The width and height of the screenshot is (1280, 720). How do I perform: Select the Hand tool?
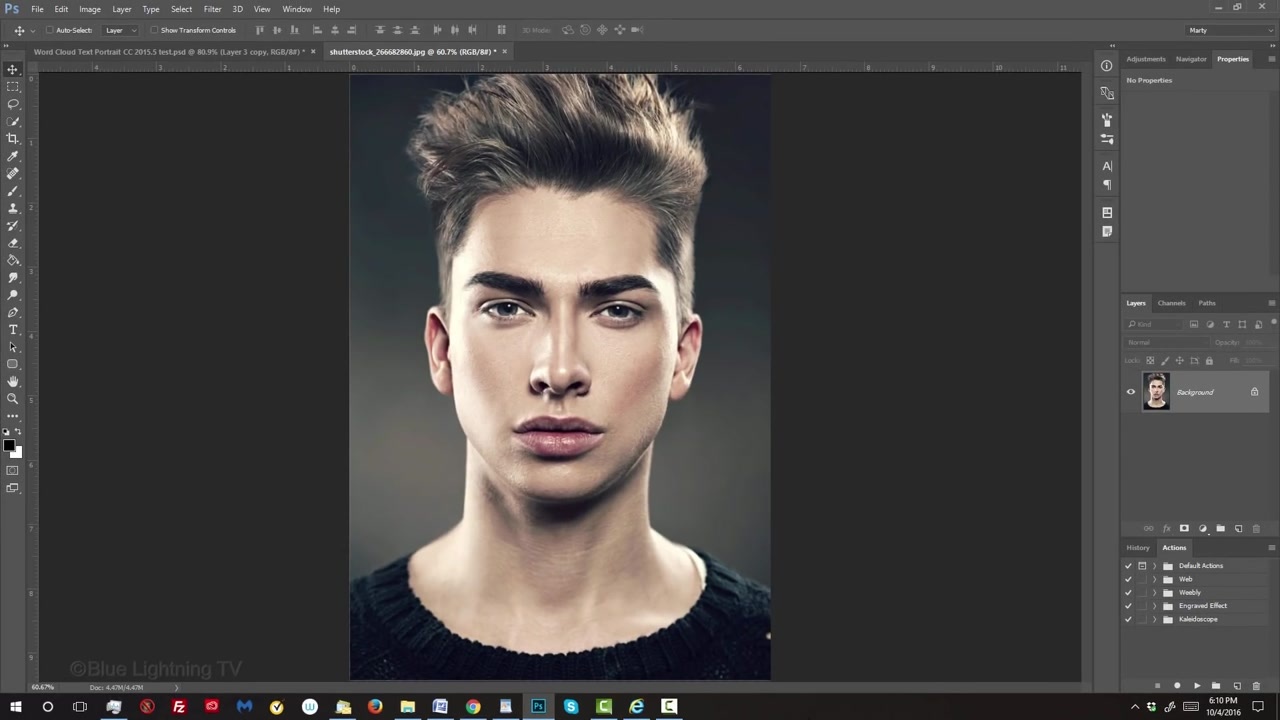tap(13, 382)
